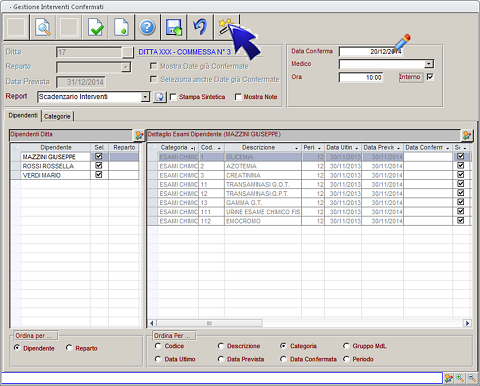The height and width of the screenshot is (386, 480).
Task: Click the scroll right arrow of exams grid
Action: pyautogui.click(x=467, y=323)
